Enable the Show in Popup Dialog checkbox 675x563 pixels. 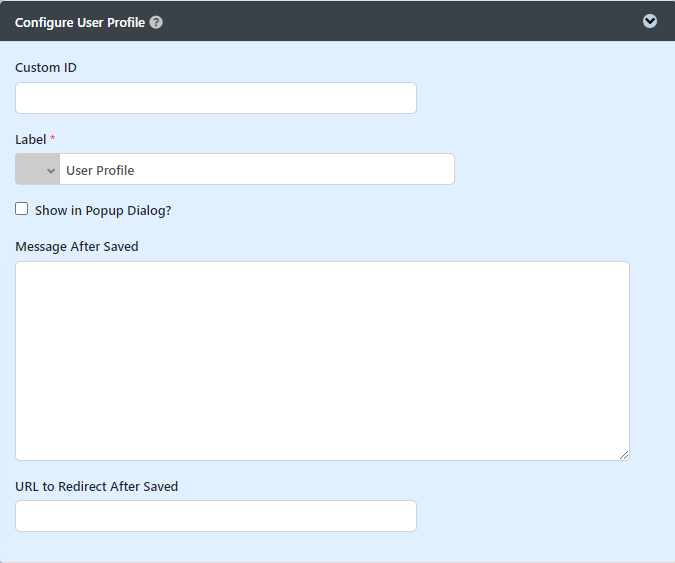click(x=22, y=210)
